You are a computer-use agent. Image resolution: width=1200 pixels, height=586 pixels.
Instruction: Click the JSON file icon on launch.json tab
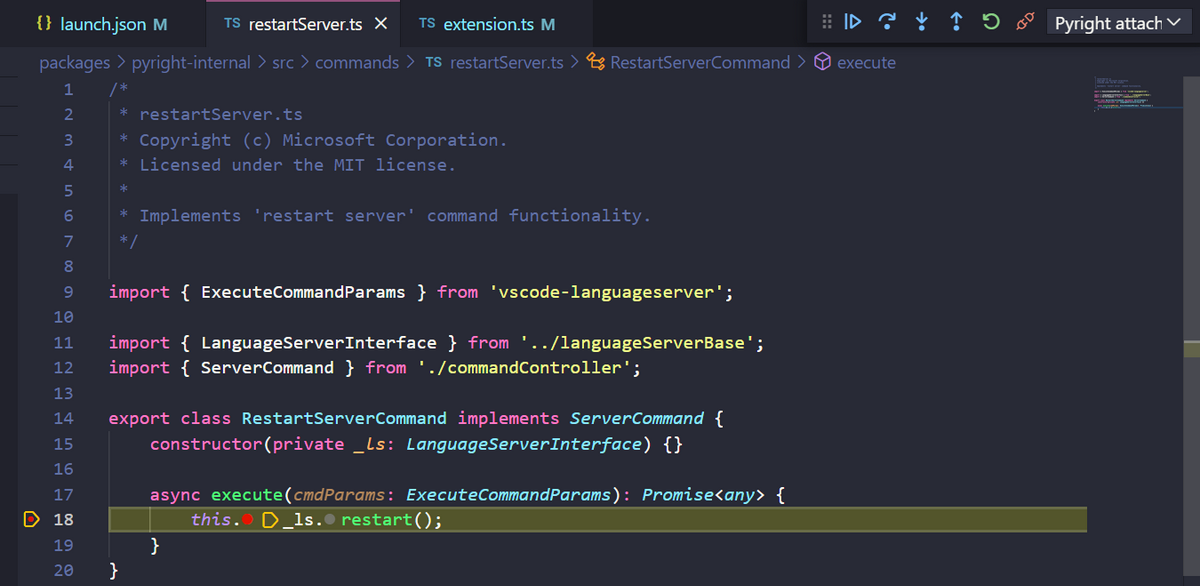[43, 23]
